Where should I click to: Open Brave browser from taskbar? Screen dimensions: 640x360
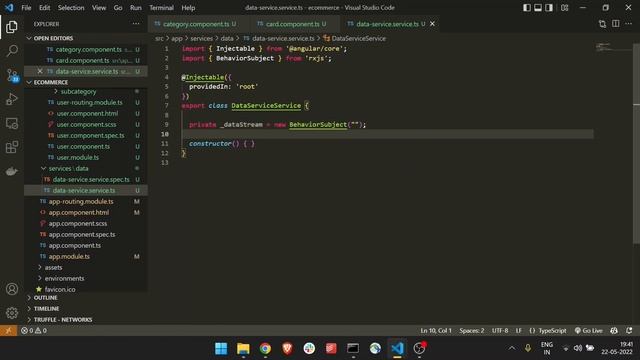pyautogui.click(x=287, y=349)
